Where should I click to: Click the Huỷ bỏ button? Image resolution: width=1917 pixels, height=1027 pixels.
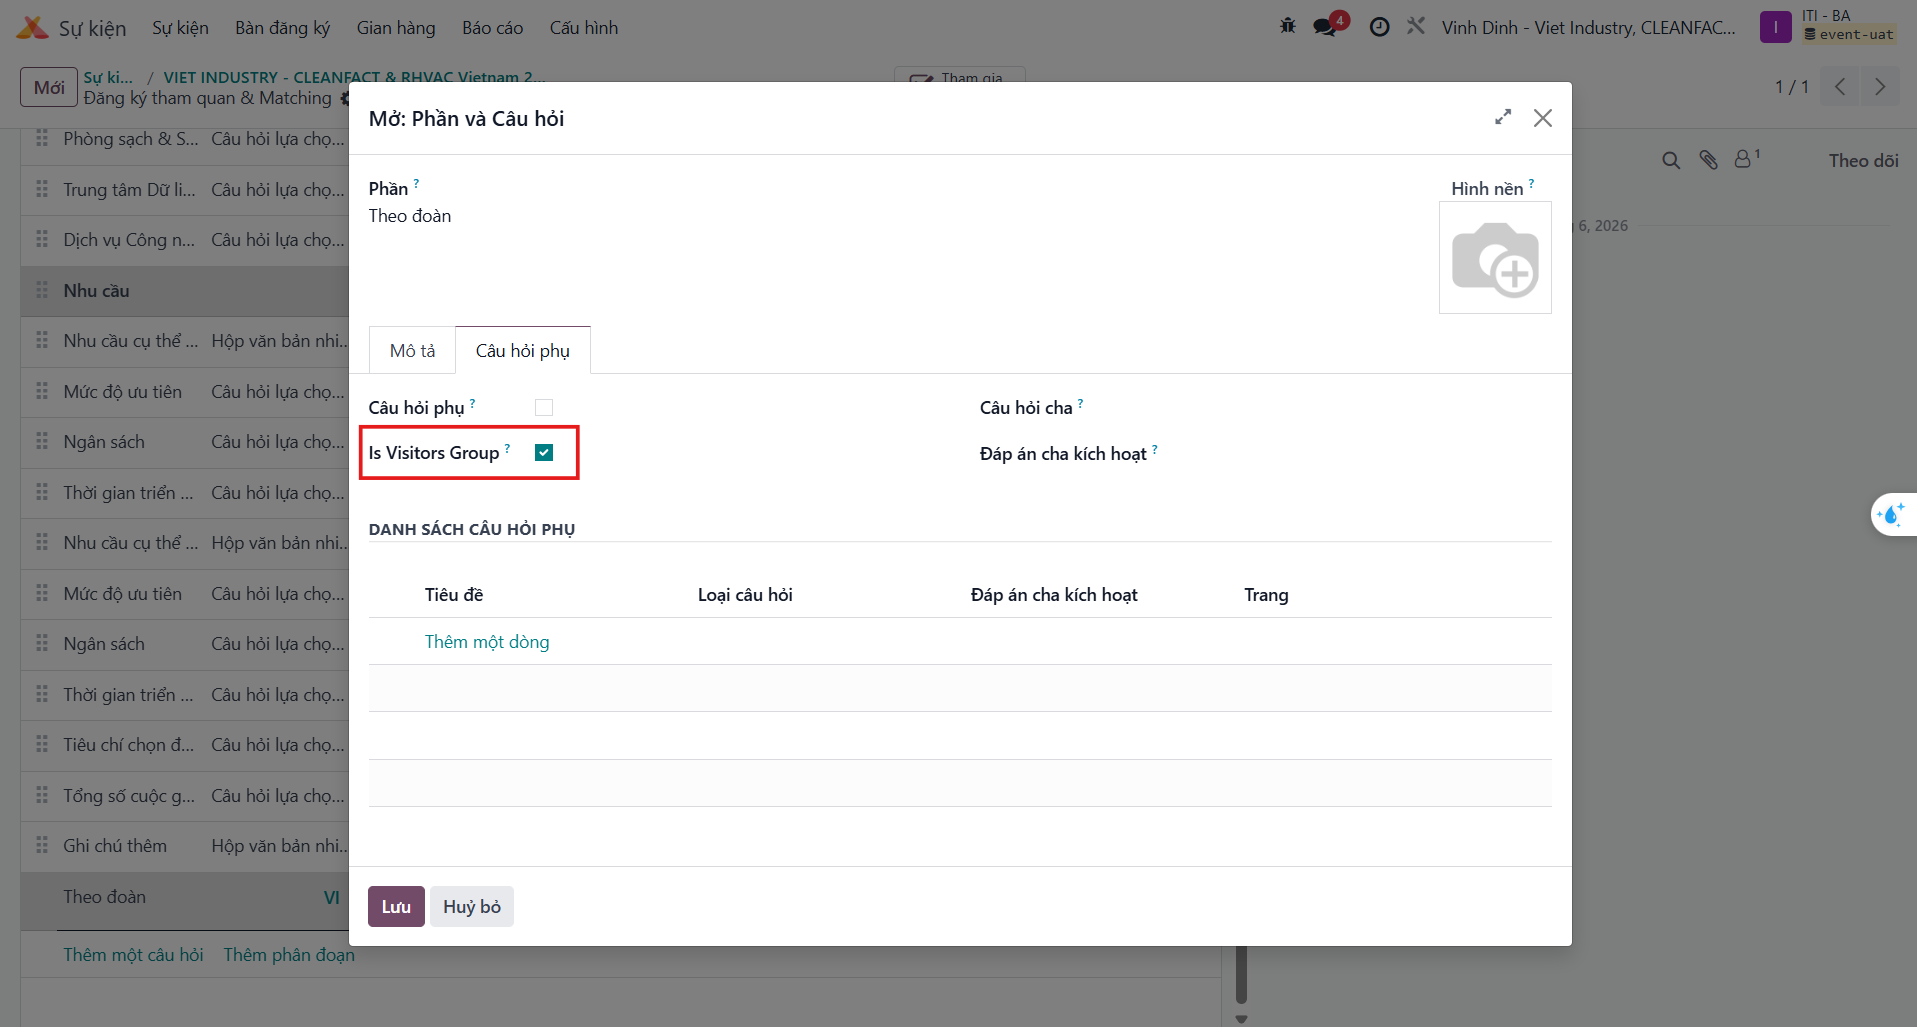click(x=472, y=907)
